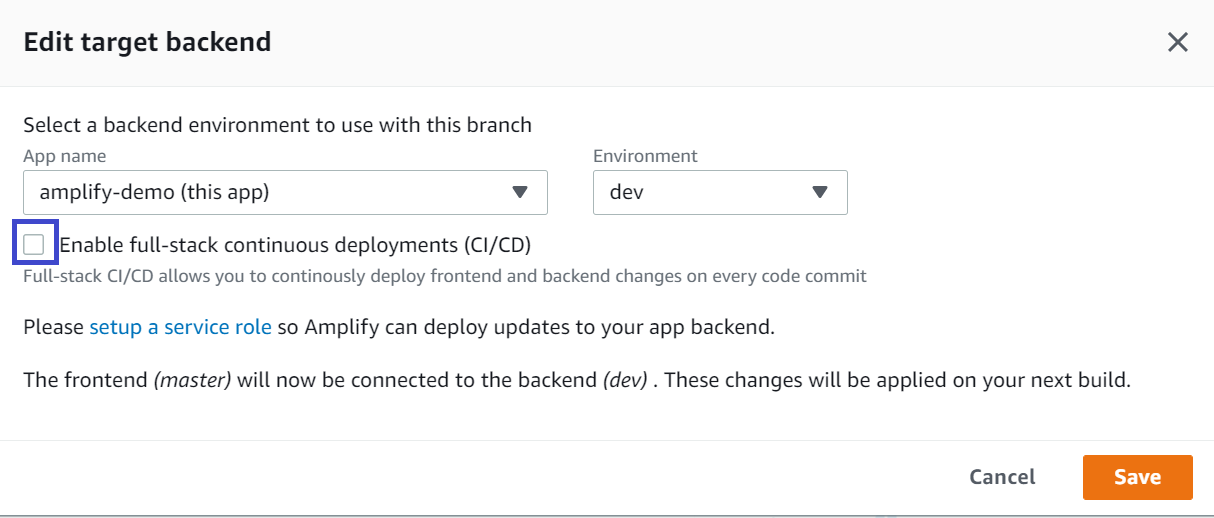The image size is (1214, 518).
Task: Open the Environment dropdown showing dev
Action: (720, 192)
